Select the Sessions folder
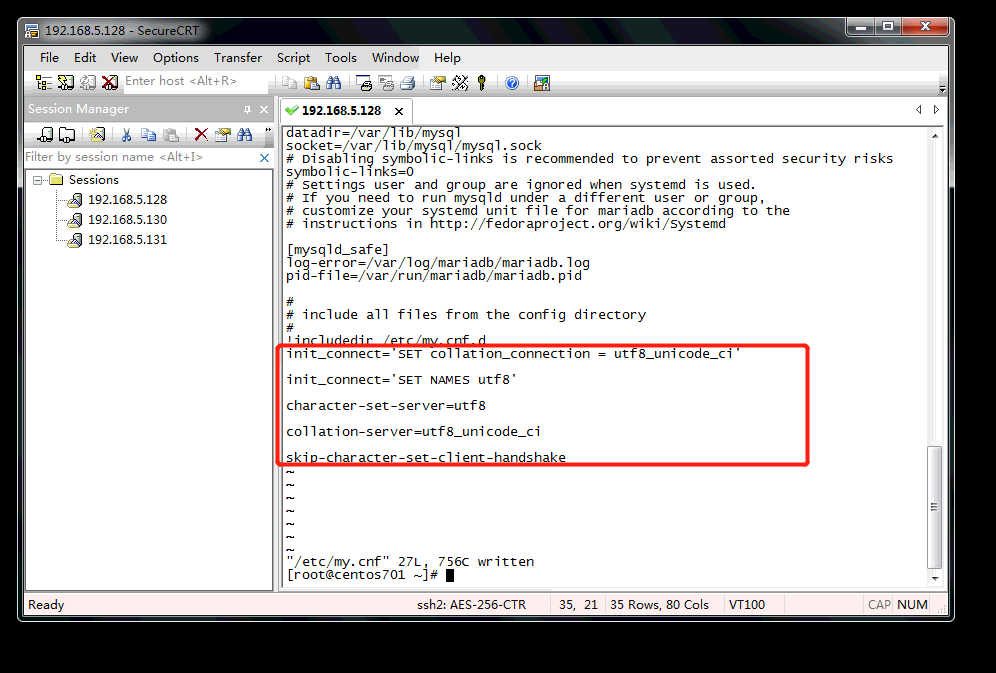 [93, 180]
